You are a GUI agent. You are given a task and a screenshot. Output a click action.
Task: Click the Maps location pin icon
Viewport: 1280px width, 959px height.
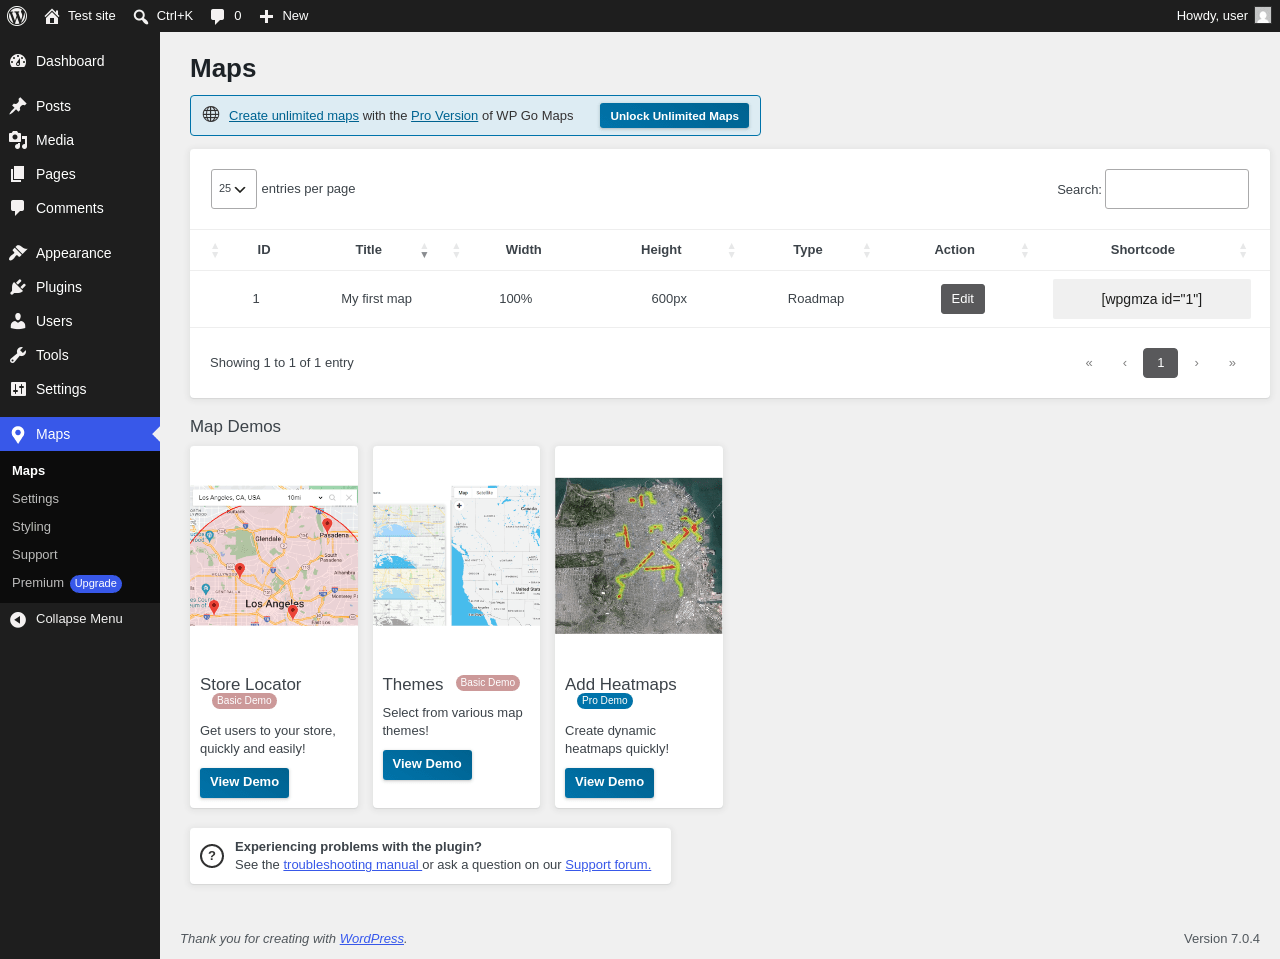tap(18, 434)
